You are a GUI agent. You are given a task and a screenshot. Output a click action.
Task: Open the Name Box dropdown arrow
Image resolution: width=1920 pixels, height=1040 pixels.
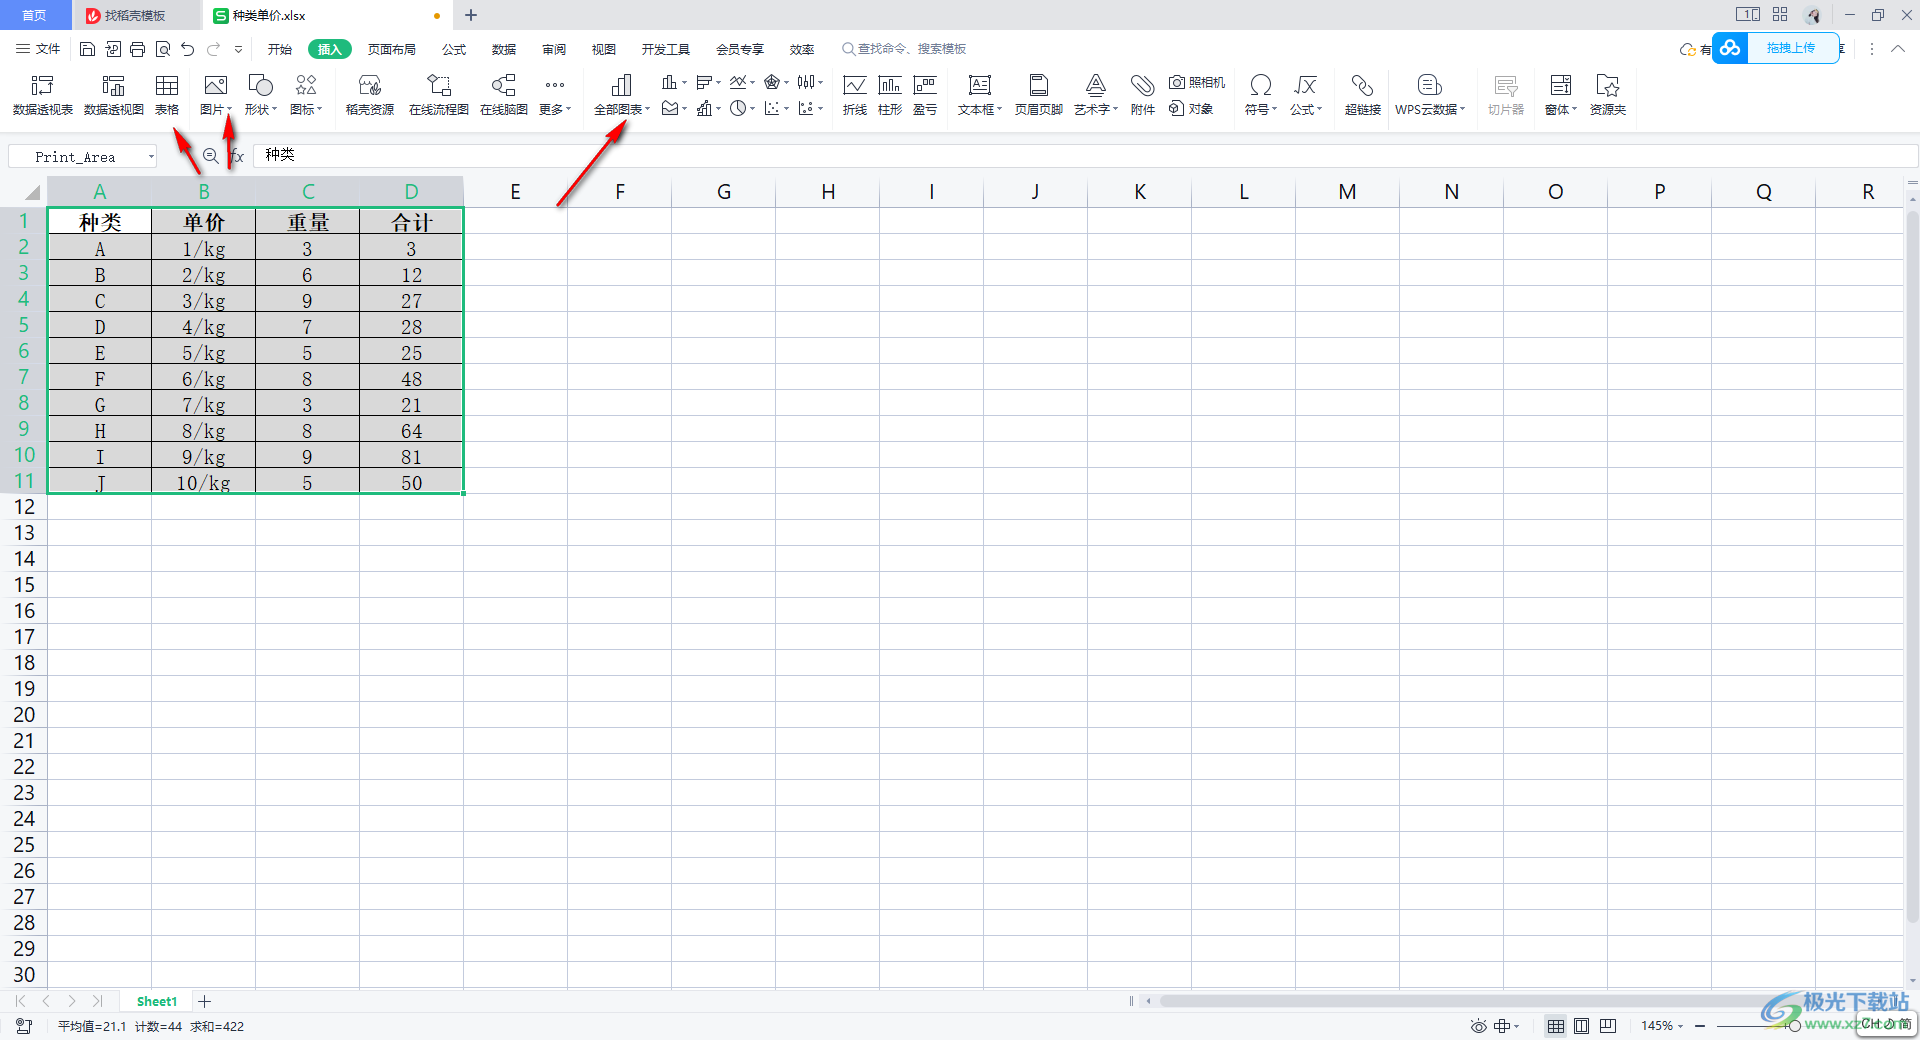151,157
